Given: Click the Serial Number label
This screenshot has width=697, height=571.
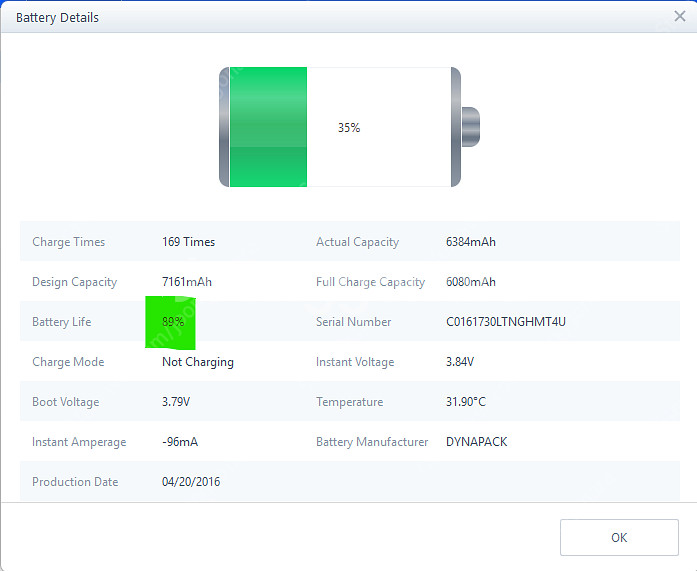Looking at the screenshot, I should point(353,322).
